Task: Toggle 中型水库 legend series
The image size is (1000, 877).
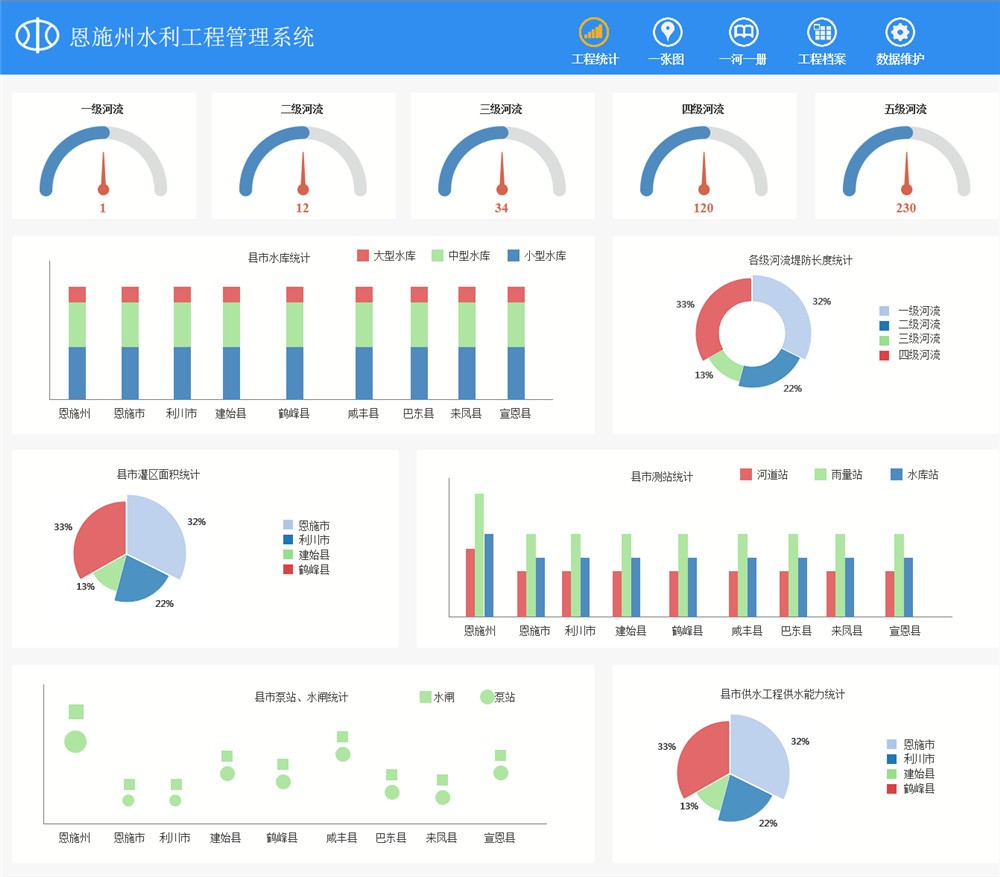Action: (x=438, y=256)
